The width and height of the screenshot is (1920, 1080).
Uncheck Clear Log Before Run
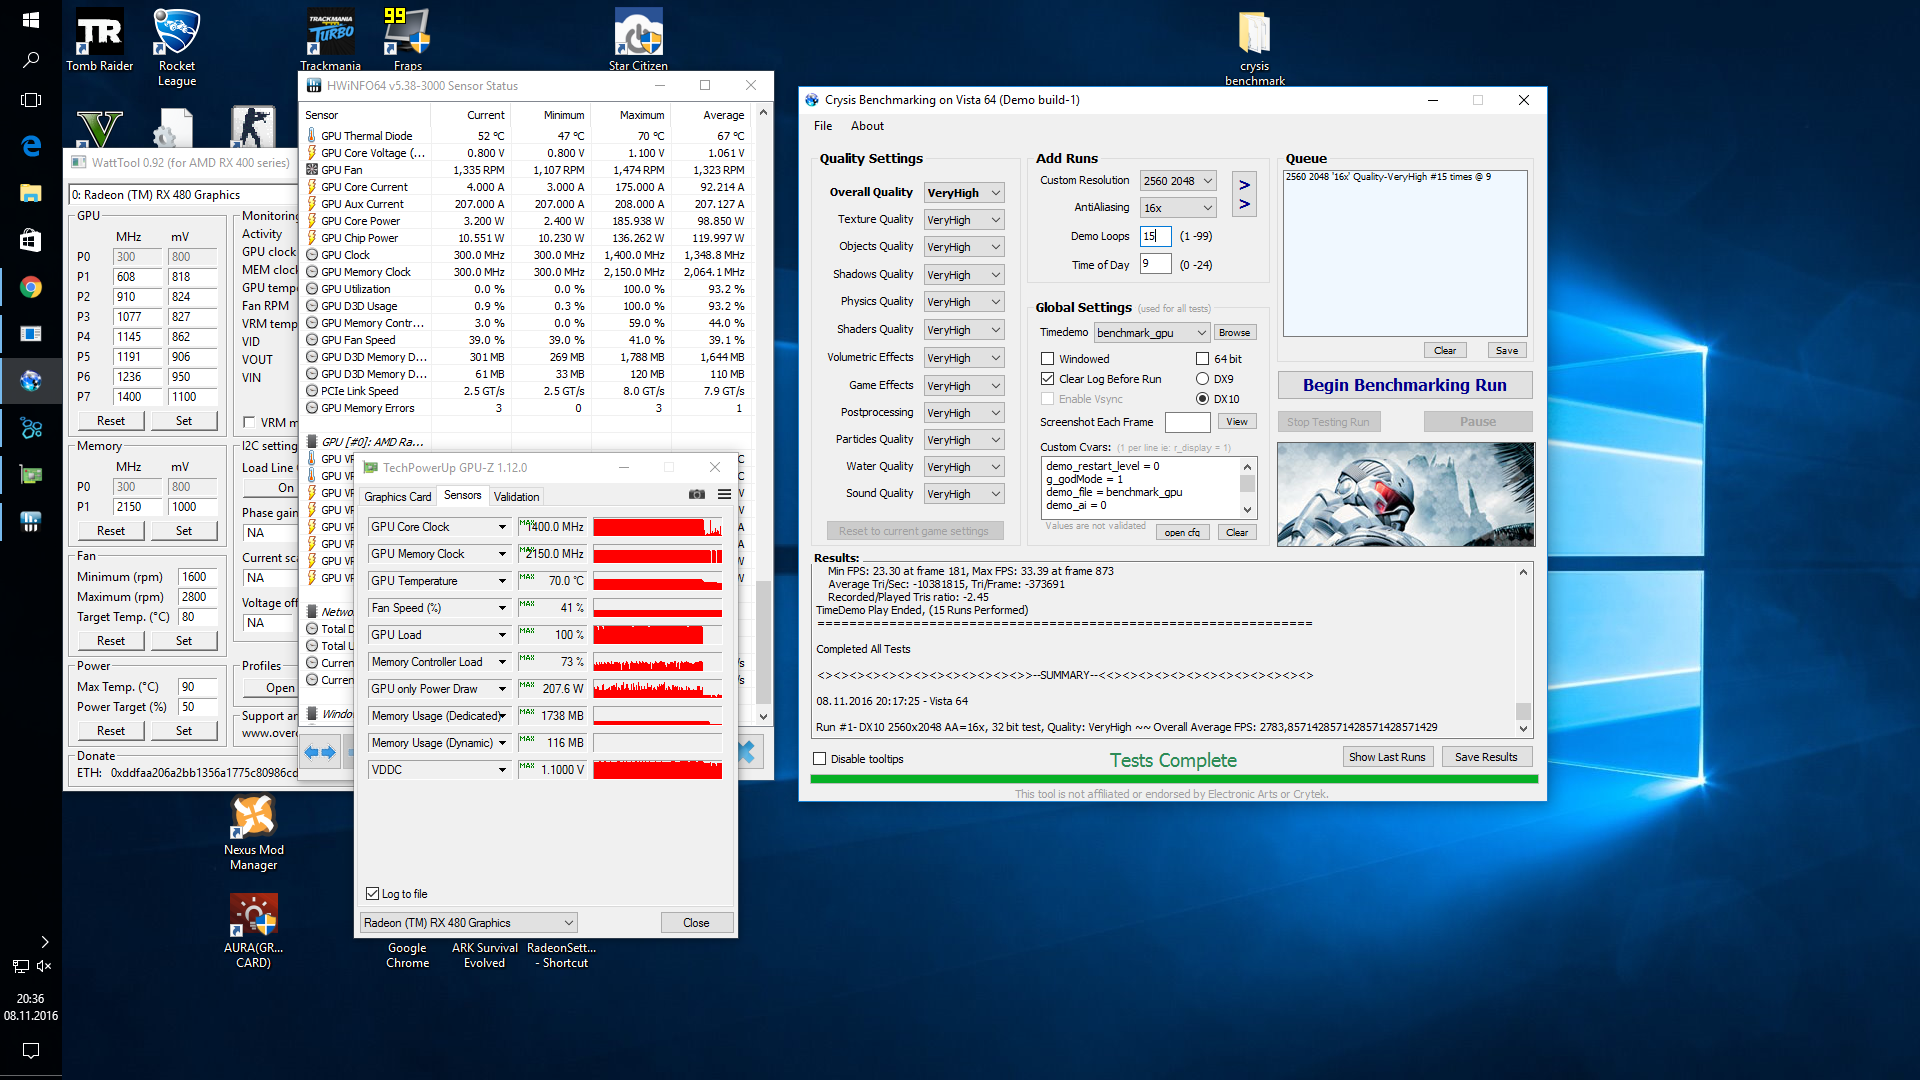(1047, 379)
